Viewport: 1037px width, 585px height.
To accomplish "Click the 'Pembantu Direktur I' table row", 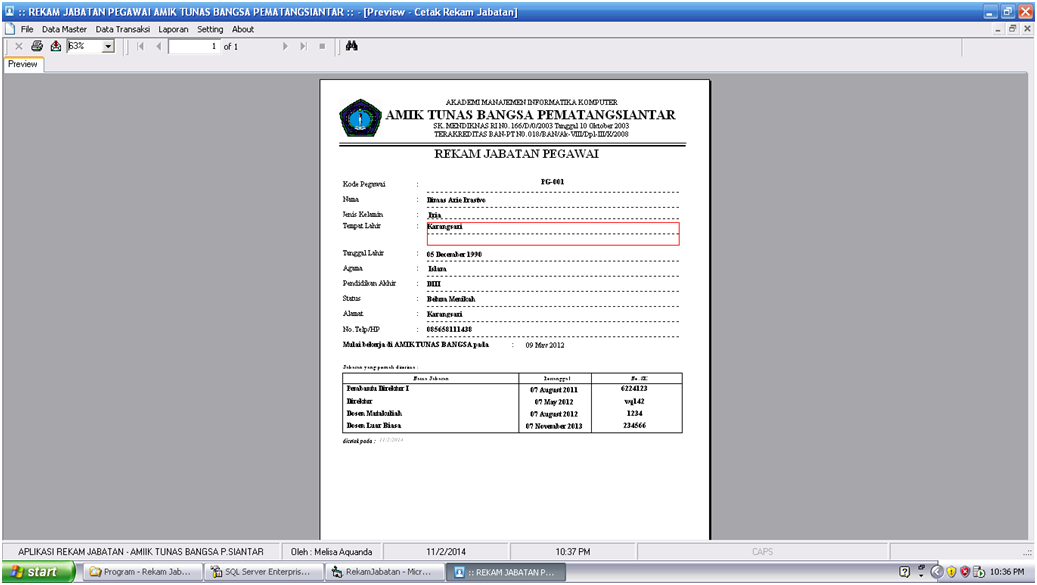I will [x=512, y=389].
